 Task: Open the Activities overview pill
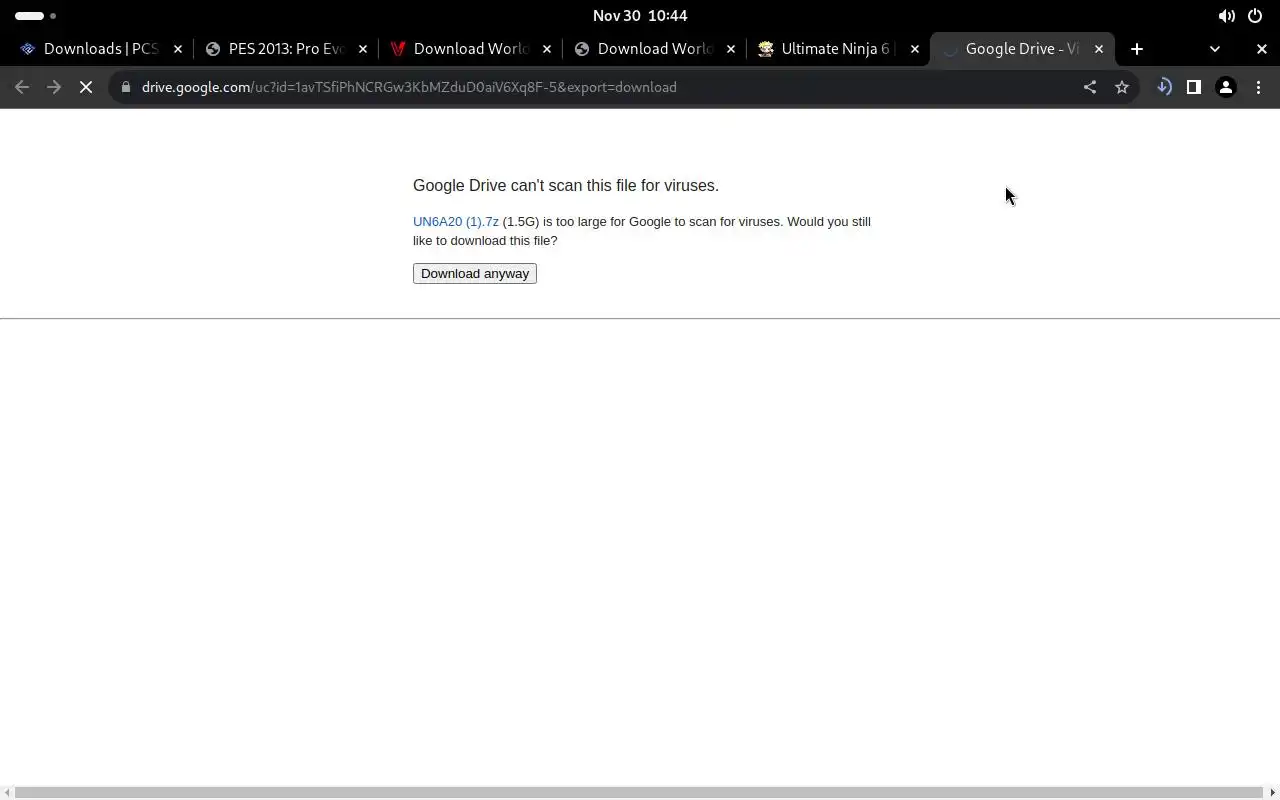pyautogui.click(x=35, y=15)
